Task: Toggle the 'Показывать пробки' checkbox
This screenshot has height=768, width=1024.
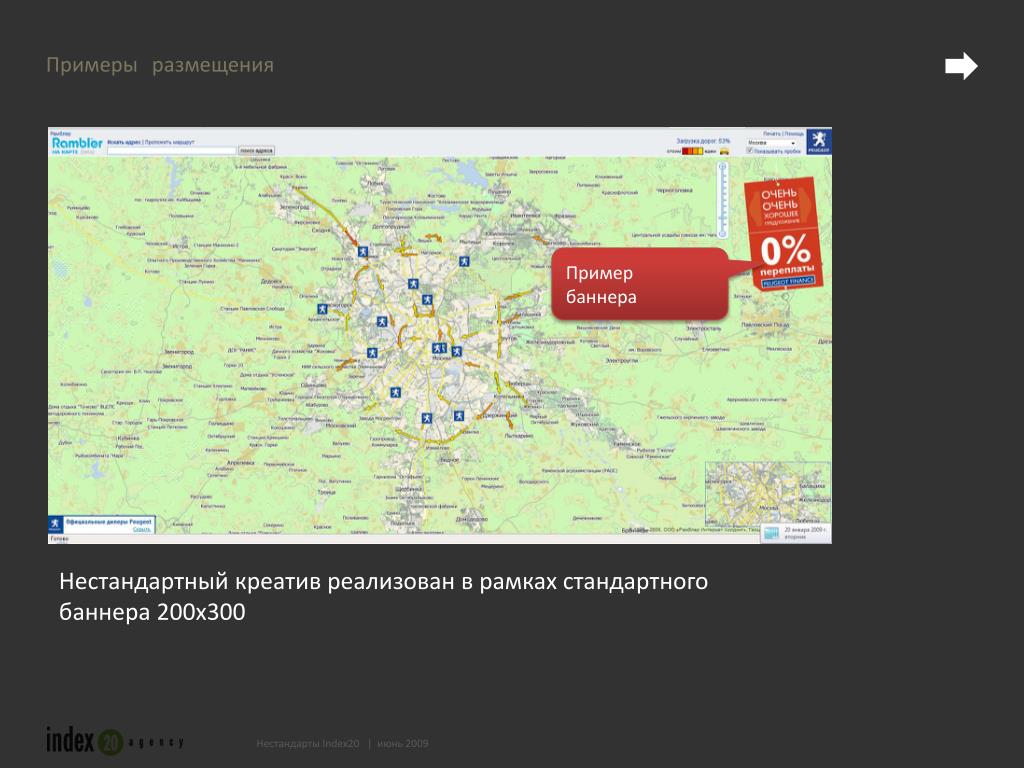Action: coord(750,150)
